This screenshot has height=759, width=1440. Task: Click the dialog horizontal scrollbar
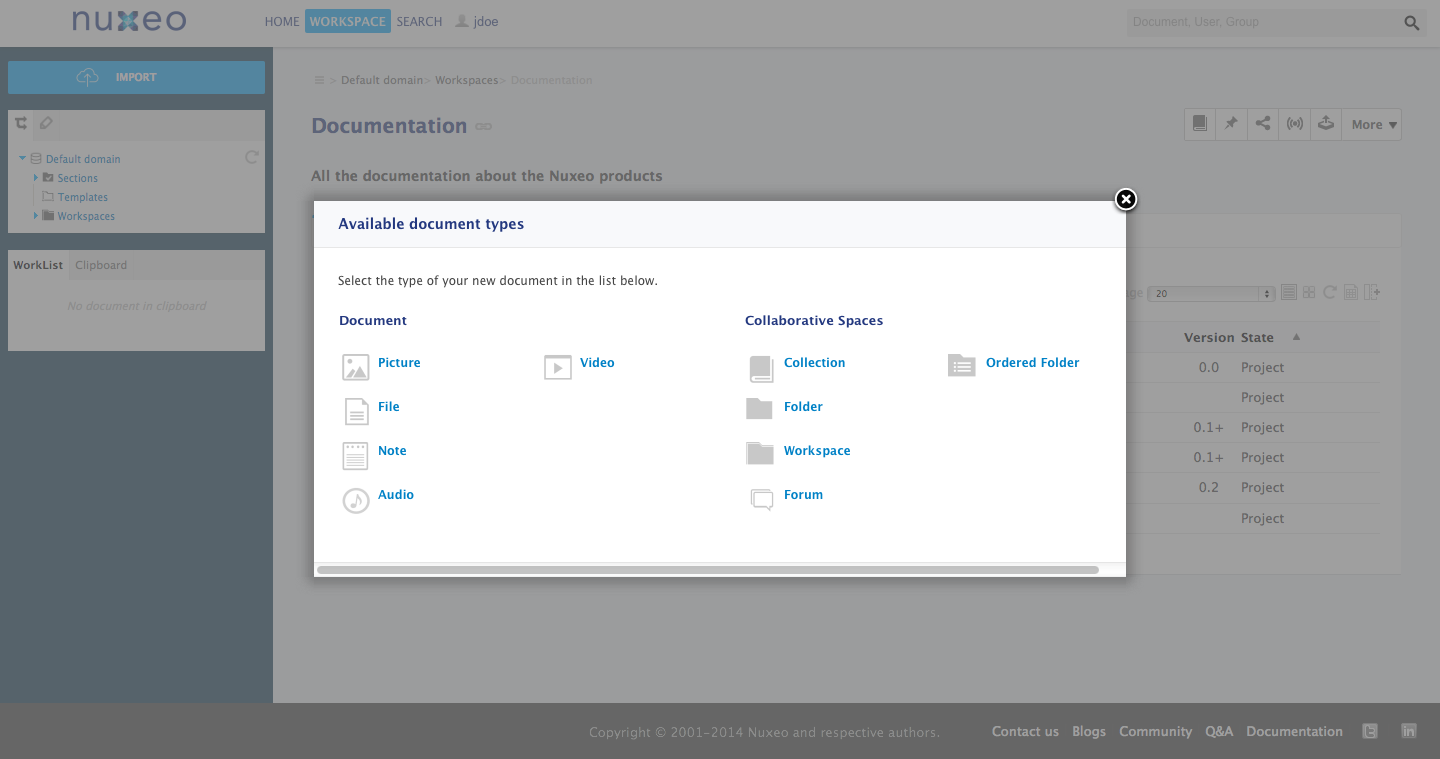[x=708, y=570]
